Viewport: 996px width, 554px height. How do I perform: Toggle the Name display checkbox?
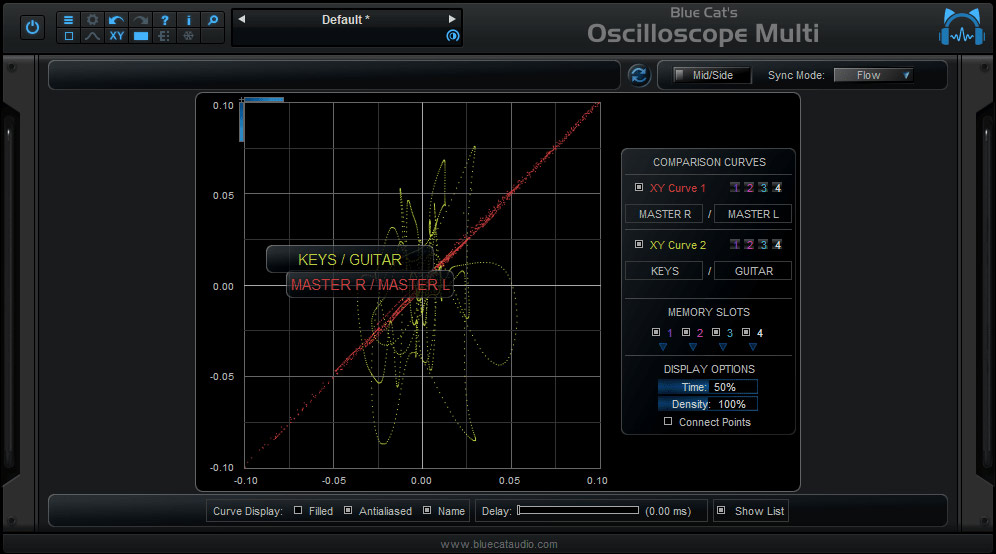tap(427, 510)
